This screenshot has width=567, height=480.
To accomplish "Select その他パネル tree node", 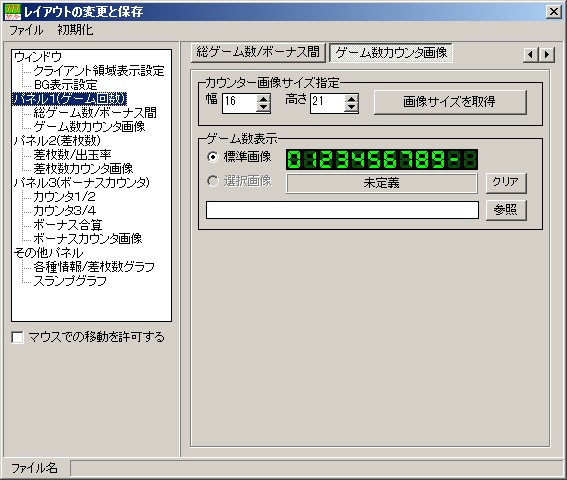I will tap(48, 252).
